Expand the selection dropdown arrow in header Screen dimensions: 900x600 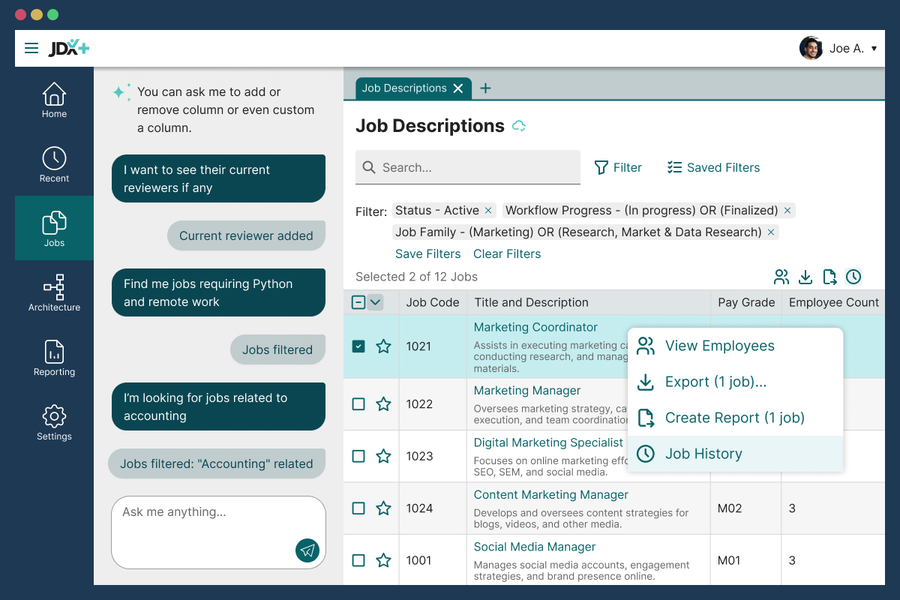coord(376,302)
